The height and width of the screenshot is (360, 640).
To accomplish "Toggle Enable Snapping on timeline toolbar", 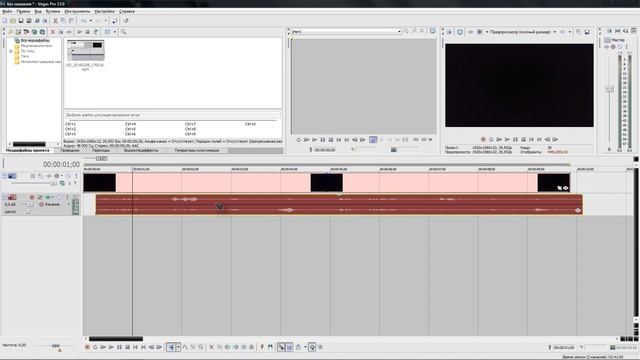I will tap(281, 347).
